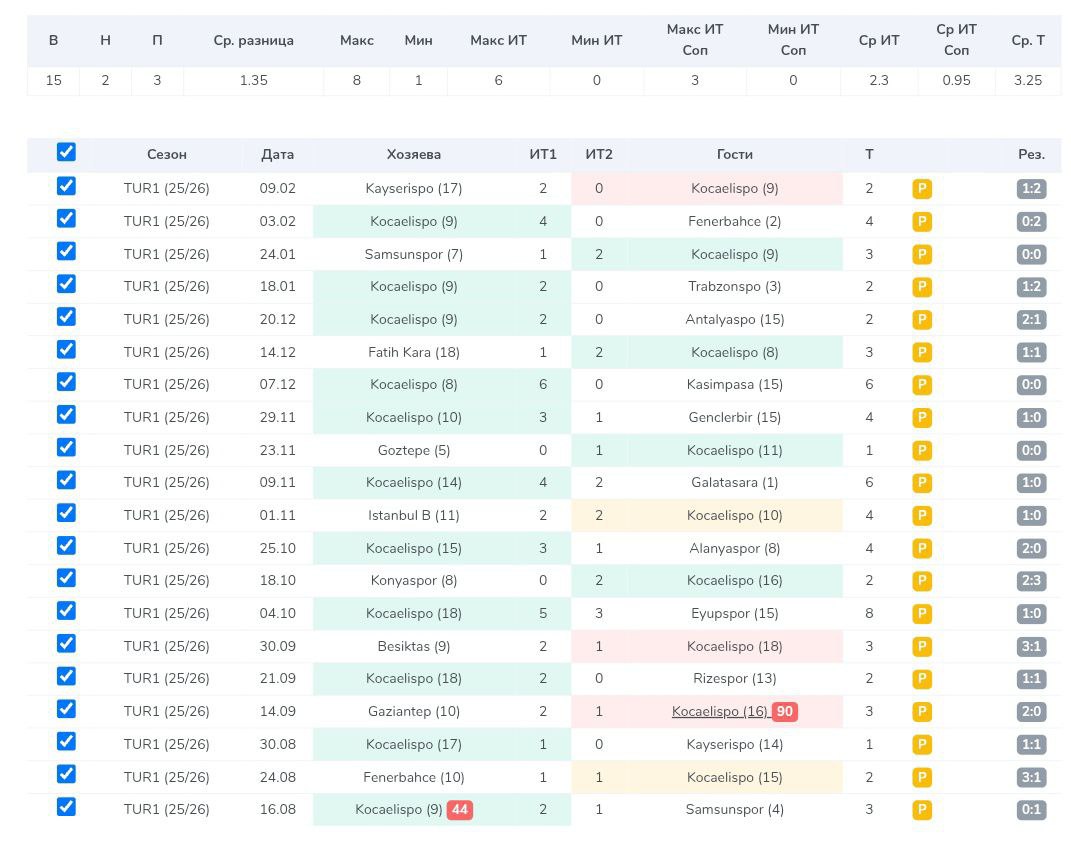1071x855 pixels.
Task: Click Trabzonspo (3) team name
Action: coord(734,287)
